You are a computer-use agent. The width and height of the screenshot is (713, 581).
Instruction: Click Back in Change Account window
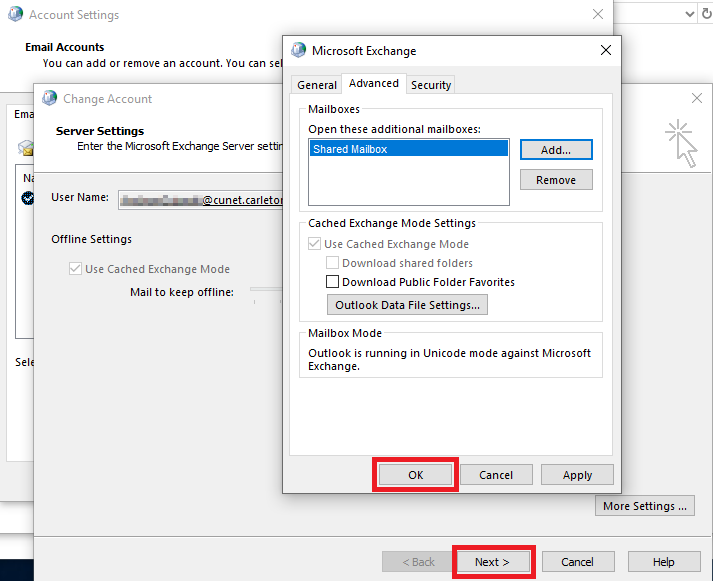[x=418, y=562]
